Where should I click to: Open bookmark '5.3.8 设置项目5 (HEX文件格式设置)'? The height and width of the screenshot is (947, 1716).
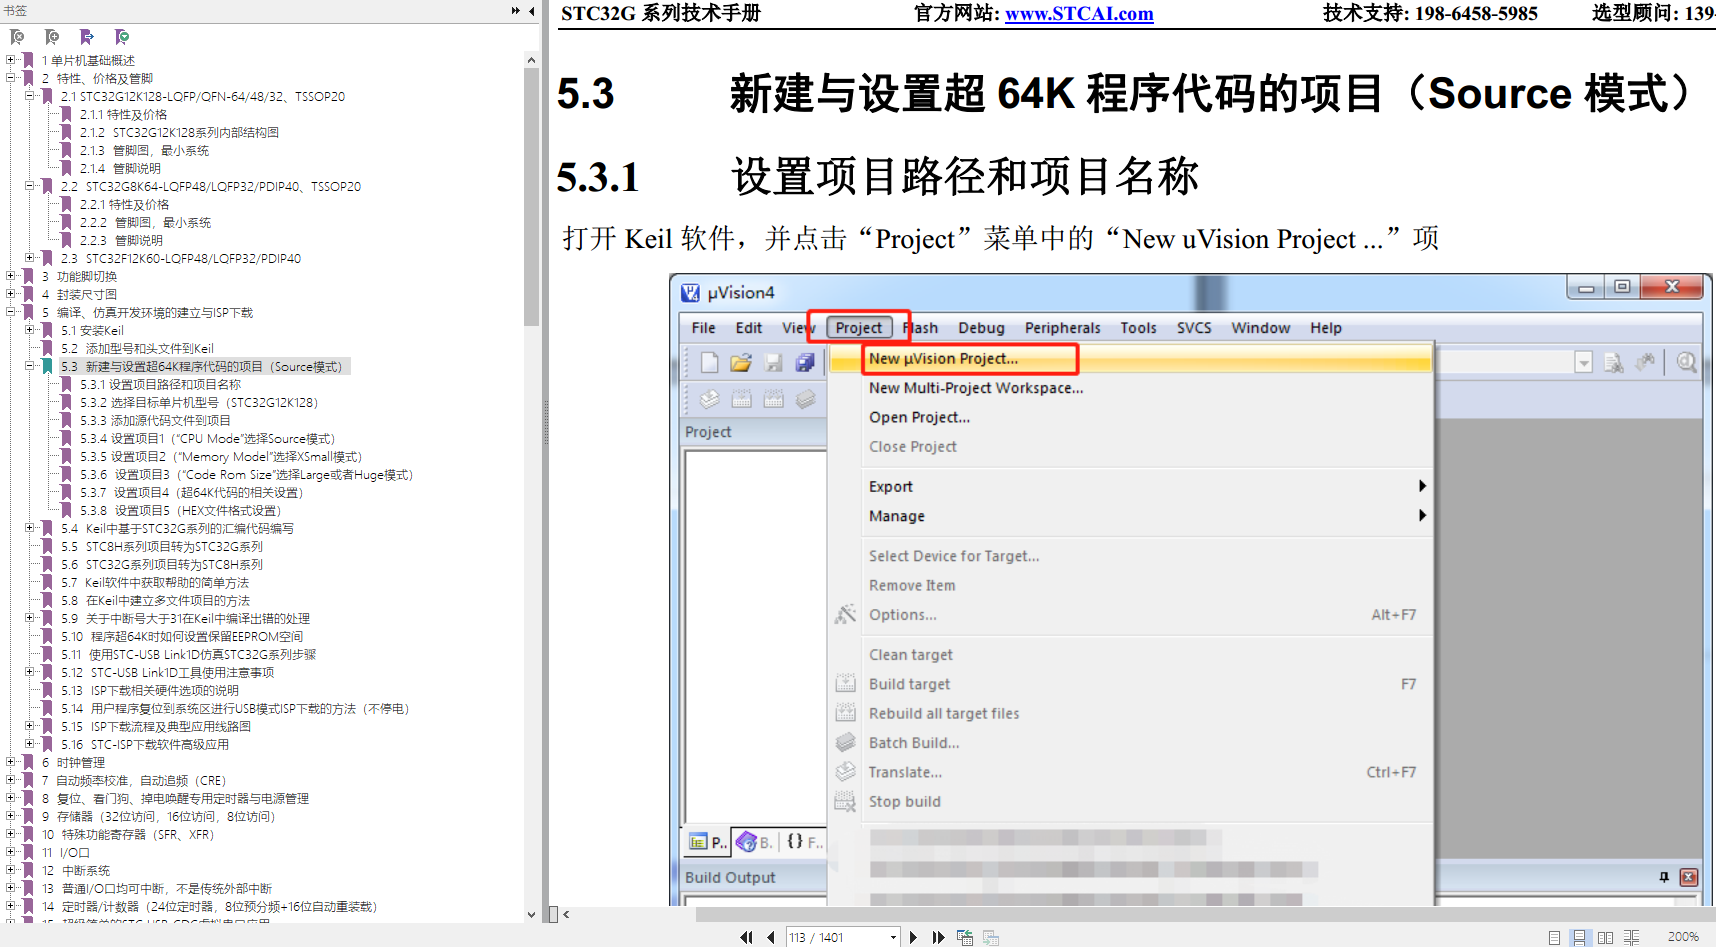[x=180, y=511]
